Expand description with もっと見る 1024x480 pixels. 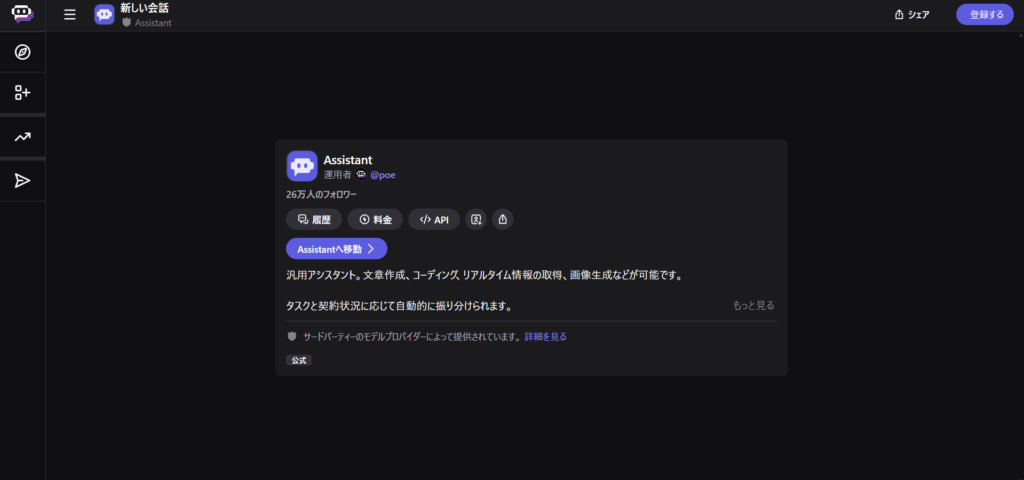click(753, 305)
